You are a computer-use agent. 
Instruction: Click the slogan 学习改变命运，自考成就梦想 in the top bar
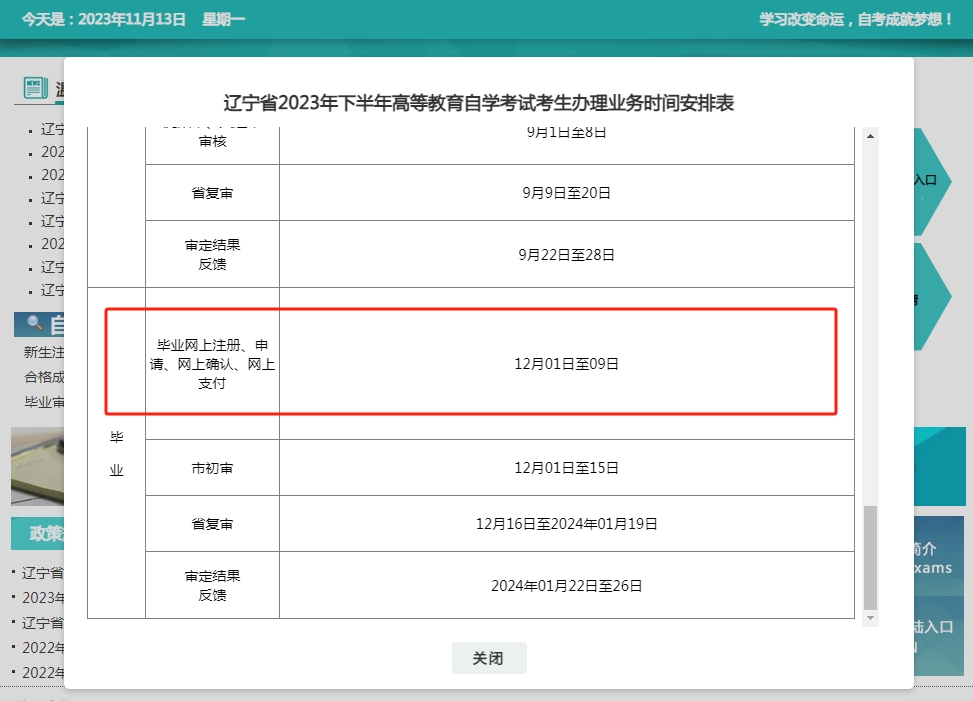[855, 18]
